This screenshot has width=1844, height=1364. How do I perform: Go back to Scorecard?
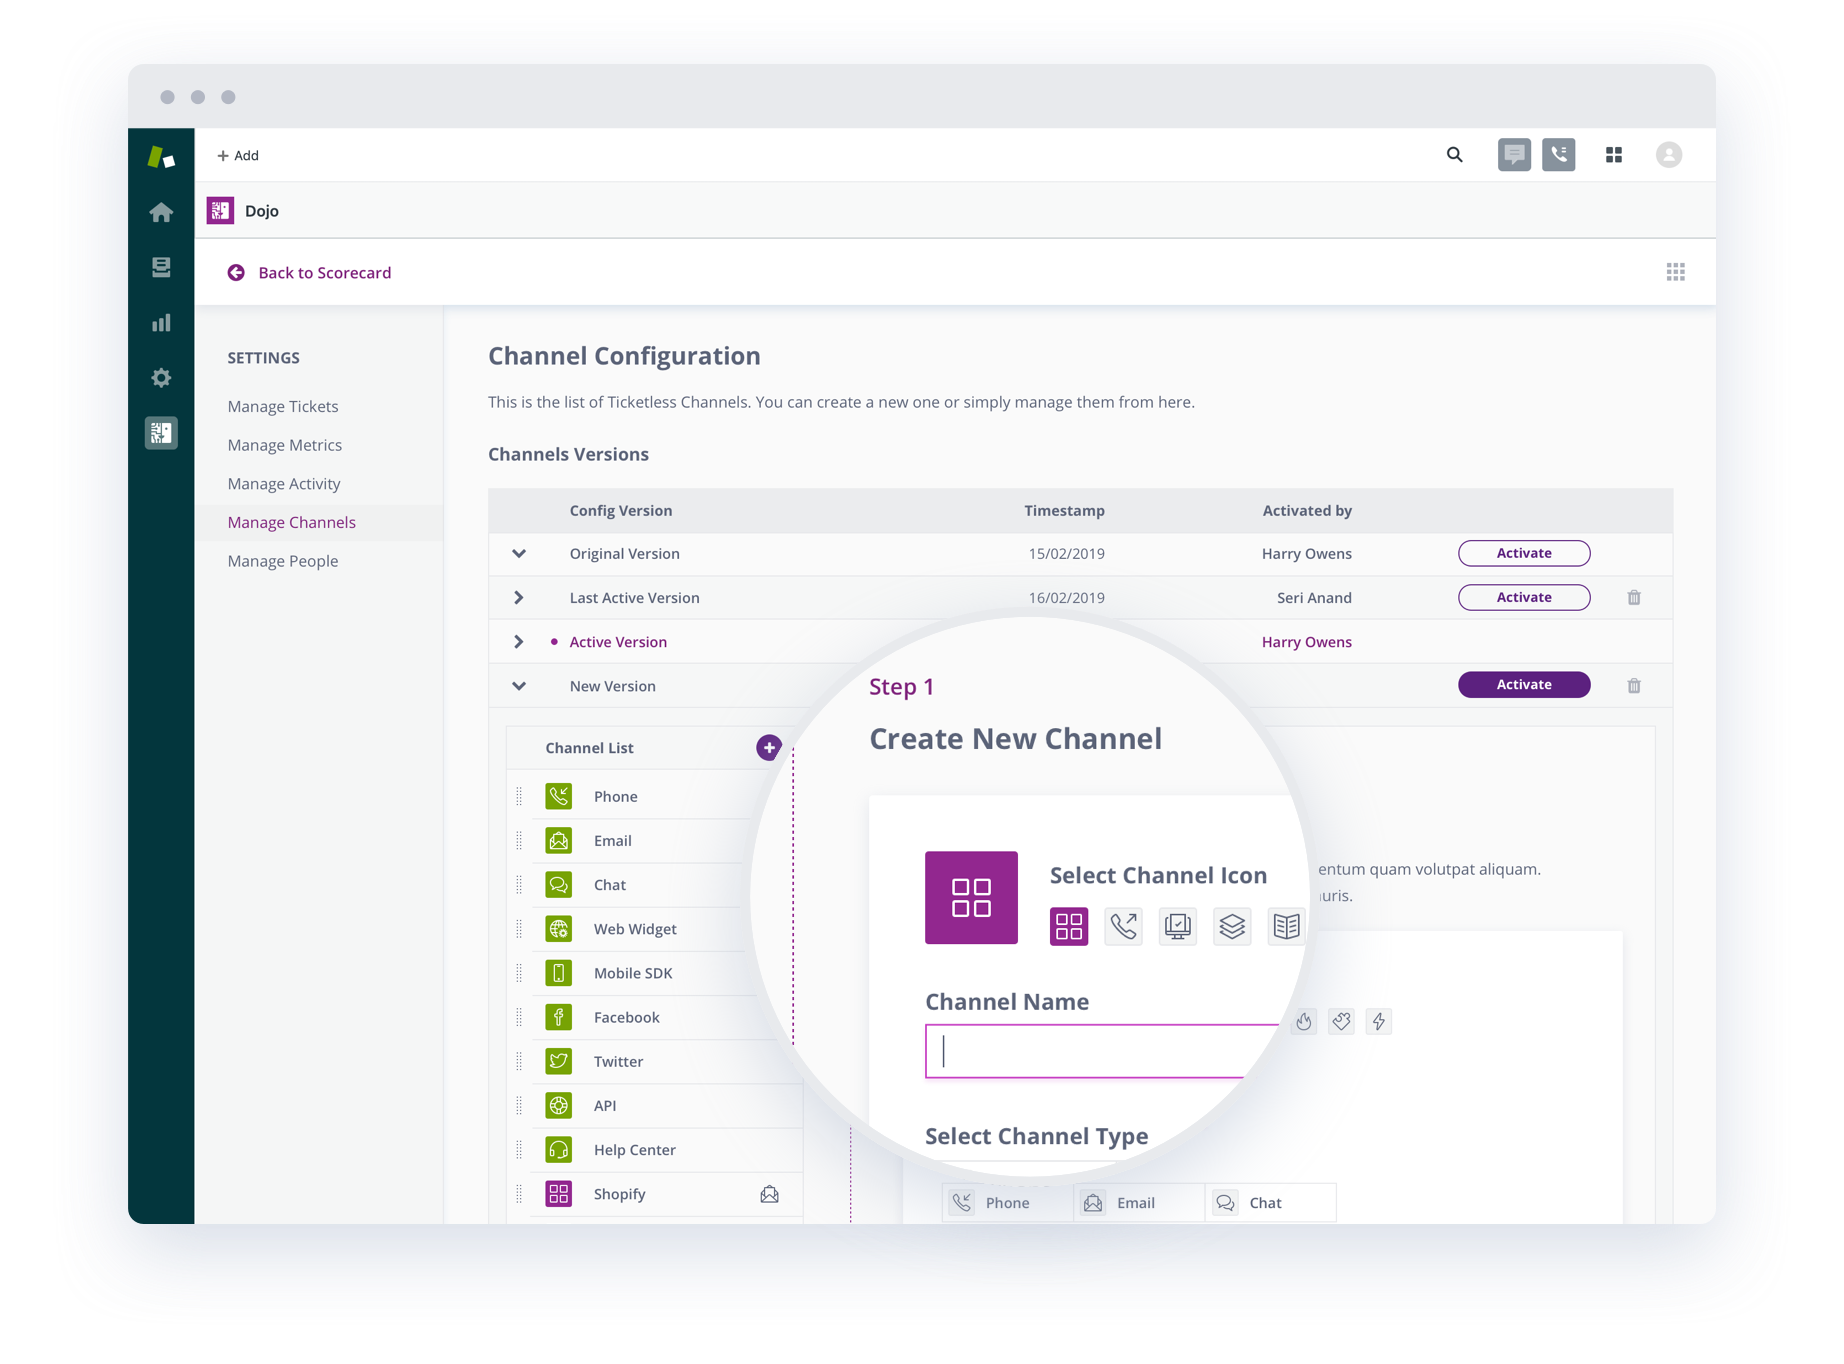point(309,272)
